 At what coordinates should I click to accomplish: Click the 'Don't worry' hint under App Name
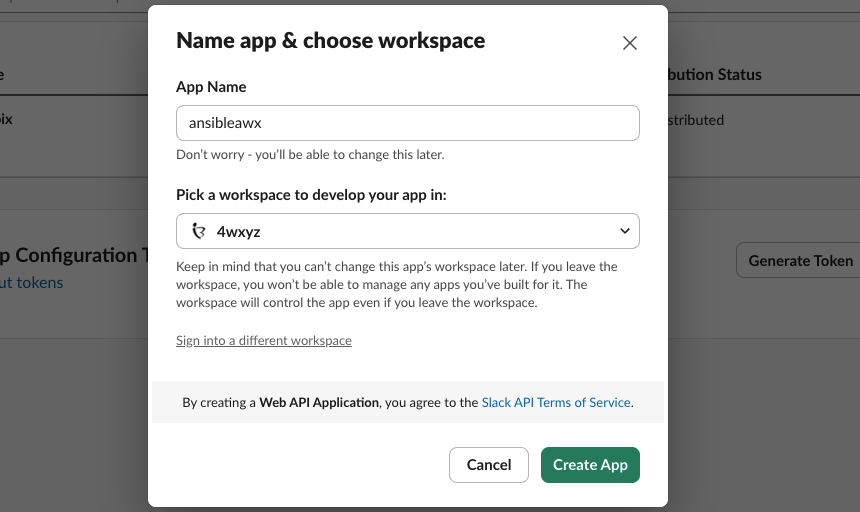coord(310,155)
